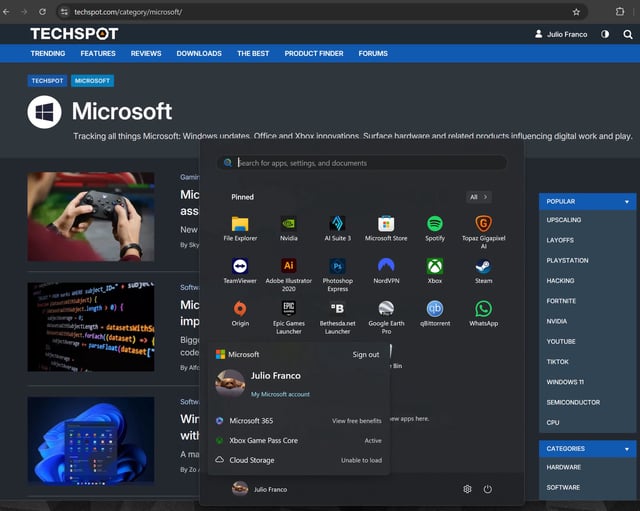Image resolution: width=640 pixels, height=511 pixels.
Task: Open Topaz Gigapixel AI app
Action: pyautogui.click(x=484, y=232)
